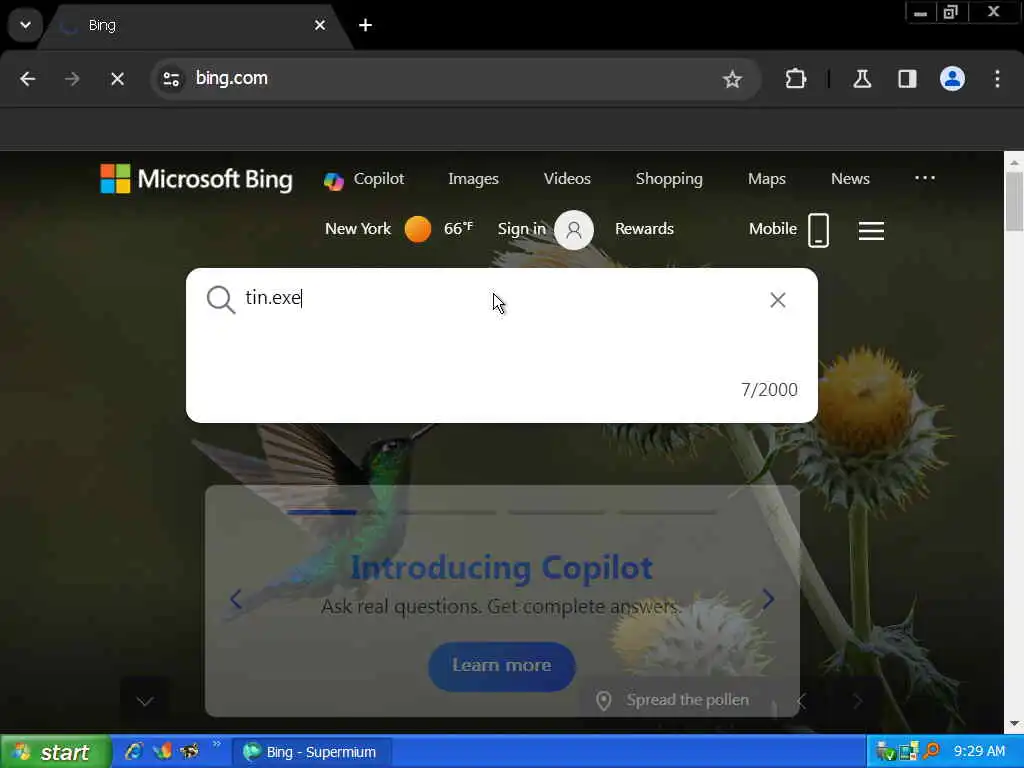Click the Mobile link
Image resolution: width=1024 pixels, height=768 pixels.
(x=773, y=229)
